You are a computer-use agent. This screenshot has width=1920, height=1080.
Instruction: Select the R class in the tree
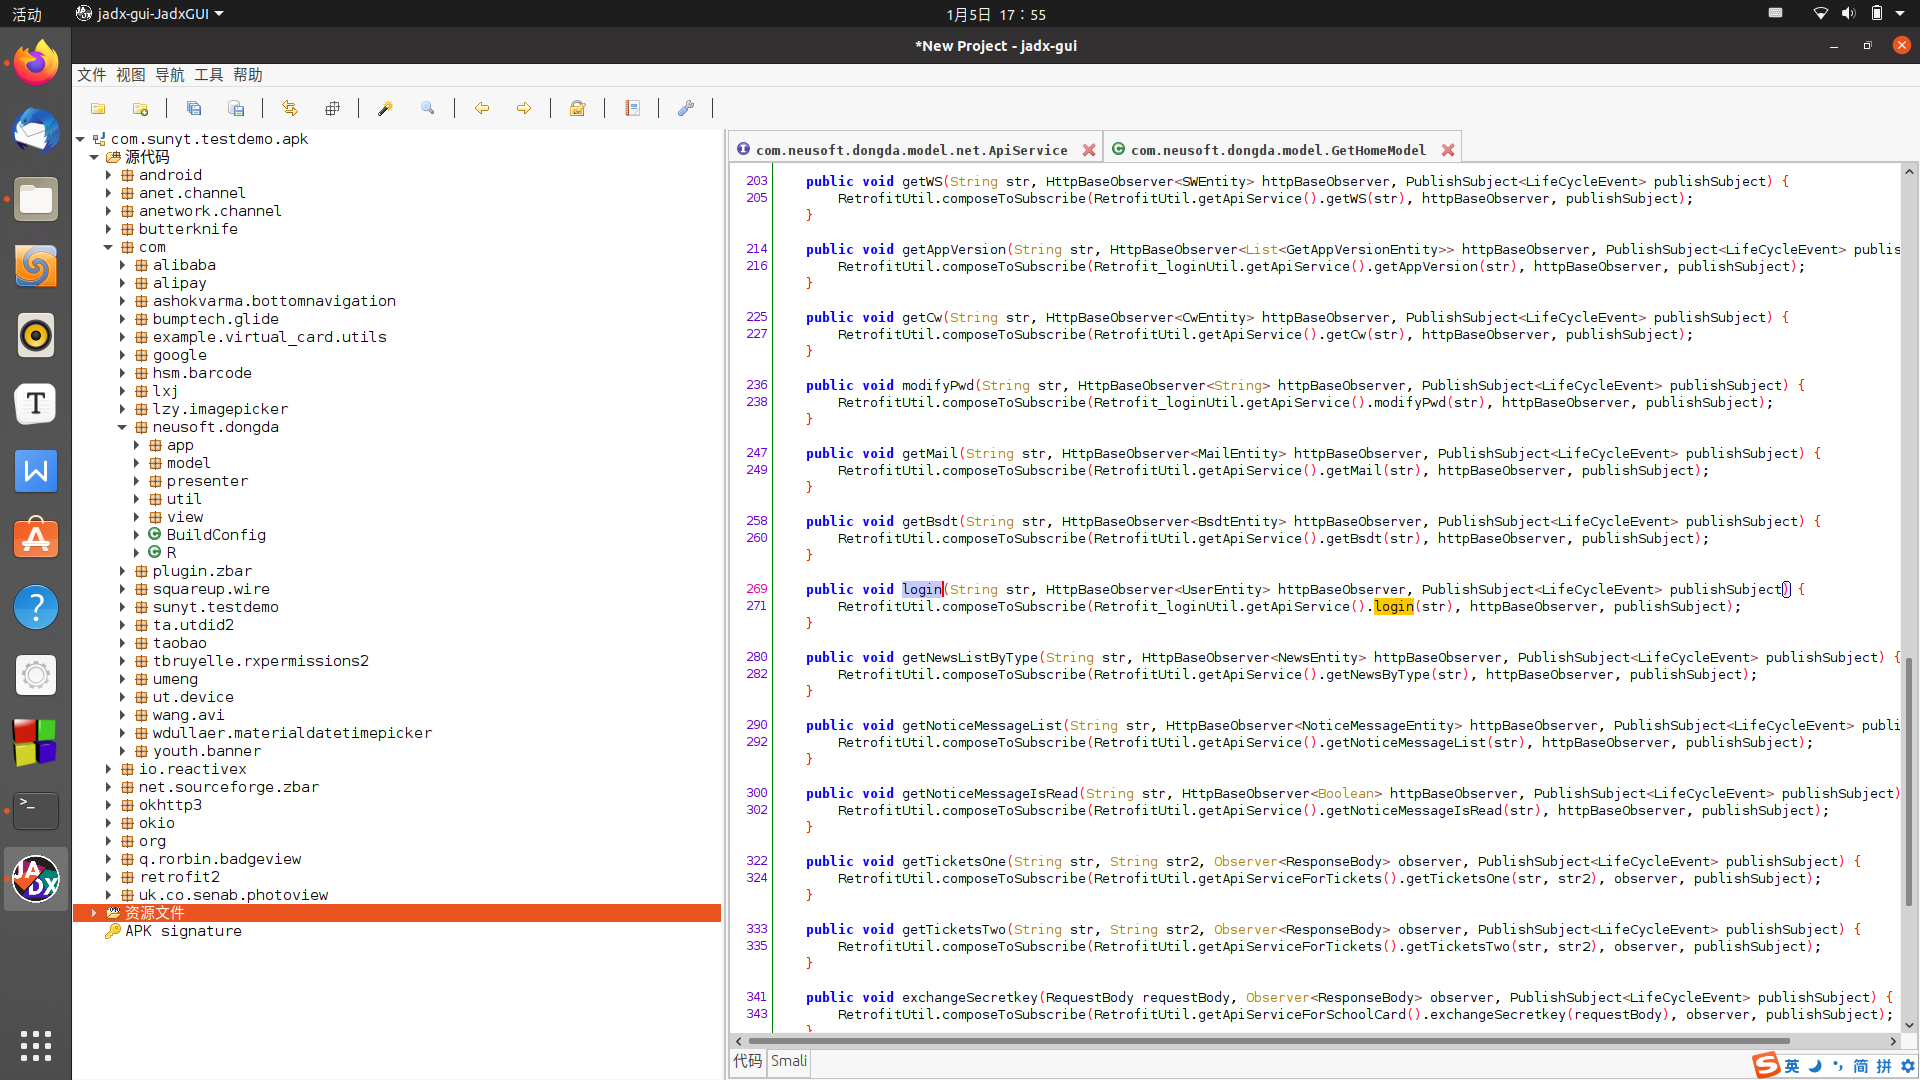click(x=171, y=553)
